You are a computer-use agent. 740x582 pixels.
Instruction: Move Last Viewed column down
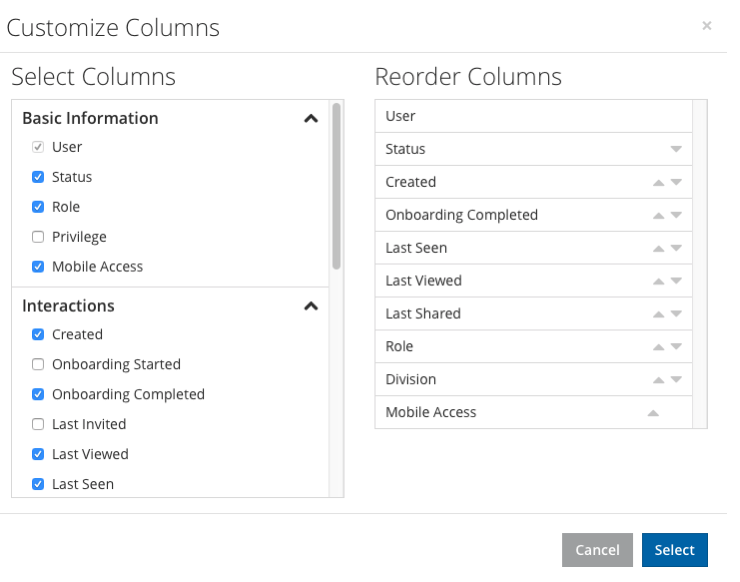coord(676,281)
